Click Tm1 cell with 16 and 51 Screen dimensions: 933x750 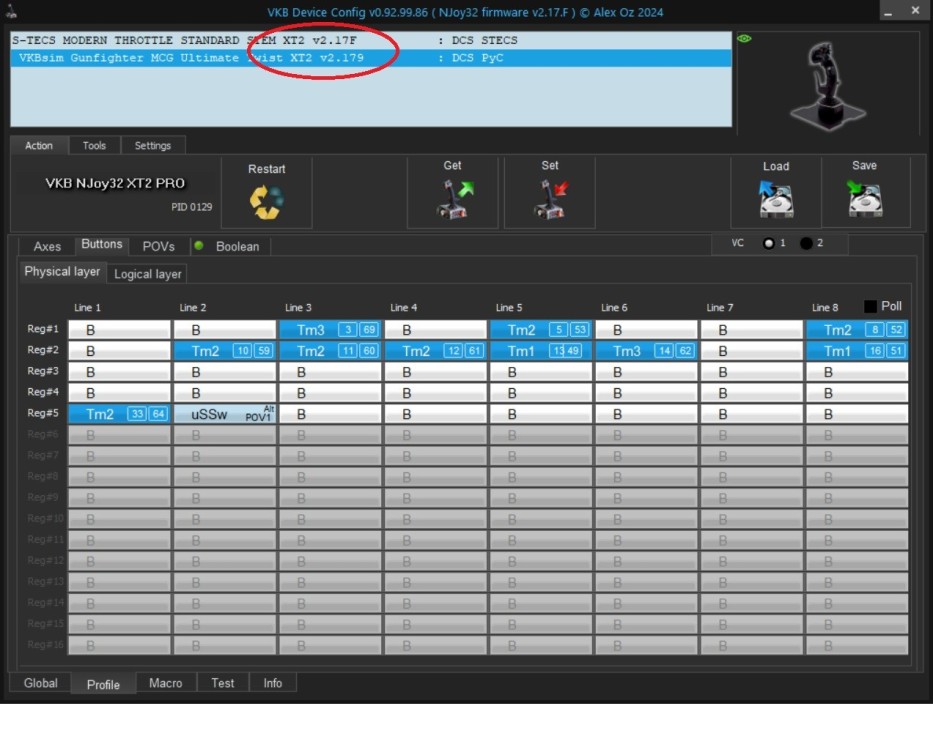click(857, 351)
